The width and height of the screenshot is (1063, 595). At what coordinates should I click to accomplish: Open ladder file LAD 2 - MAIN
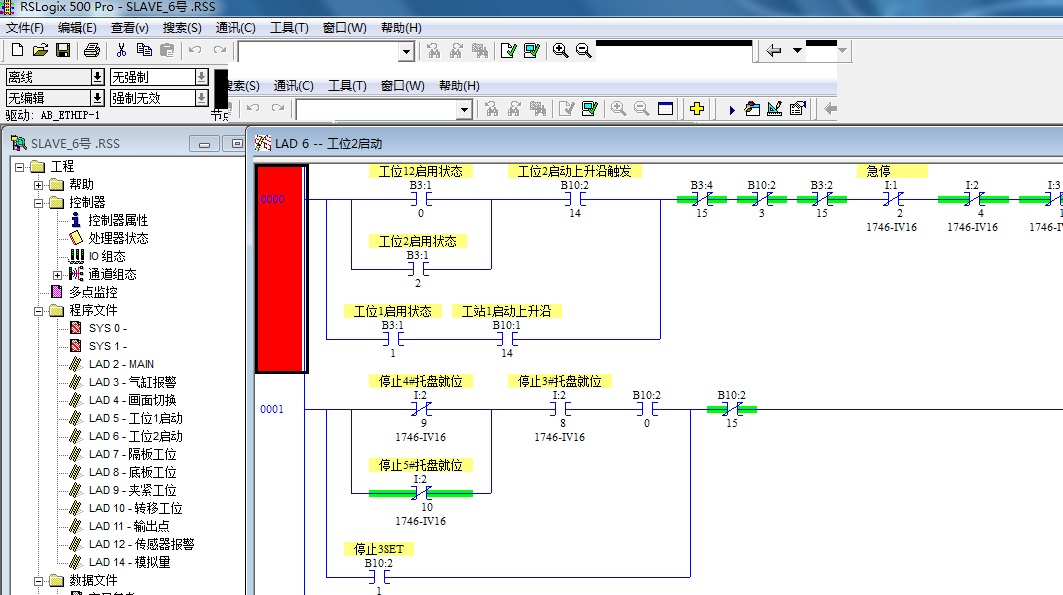pos(121,364)
